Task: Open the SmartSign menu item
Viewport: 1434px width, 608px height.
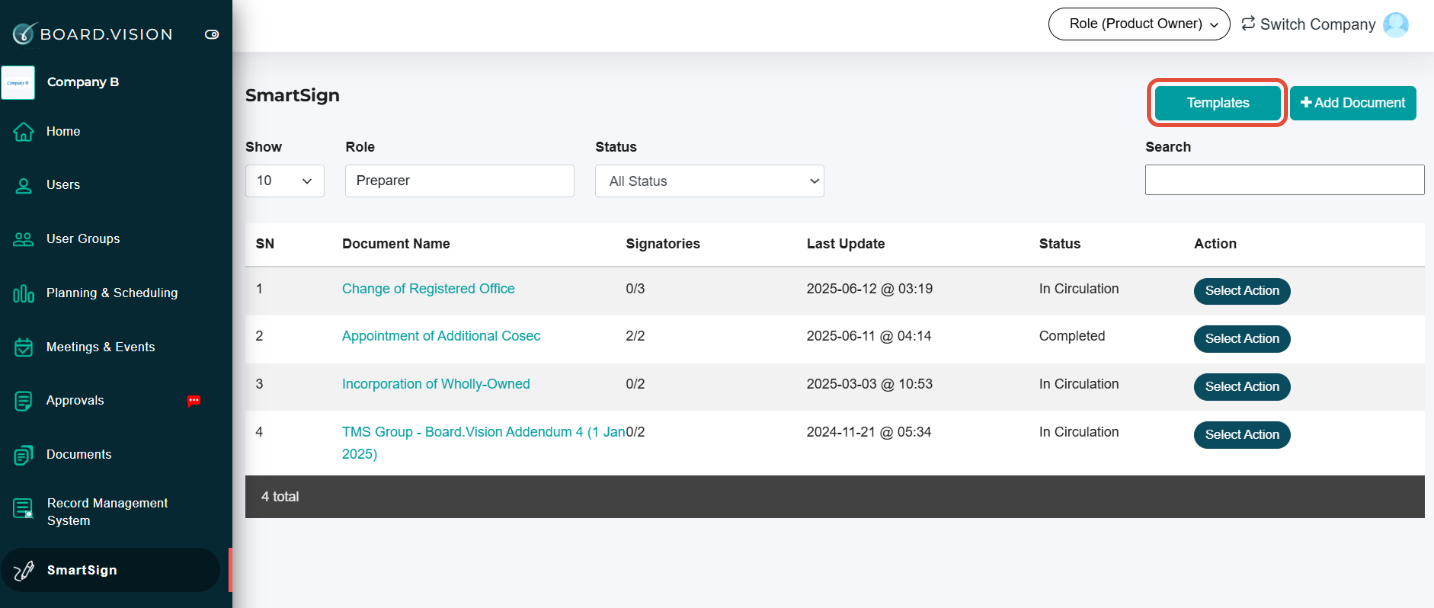Action: (x=110, y=570)
